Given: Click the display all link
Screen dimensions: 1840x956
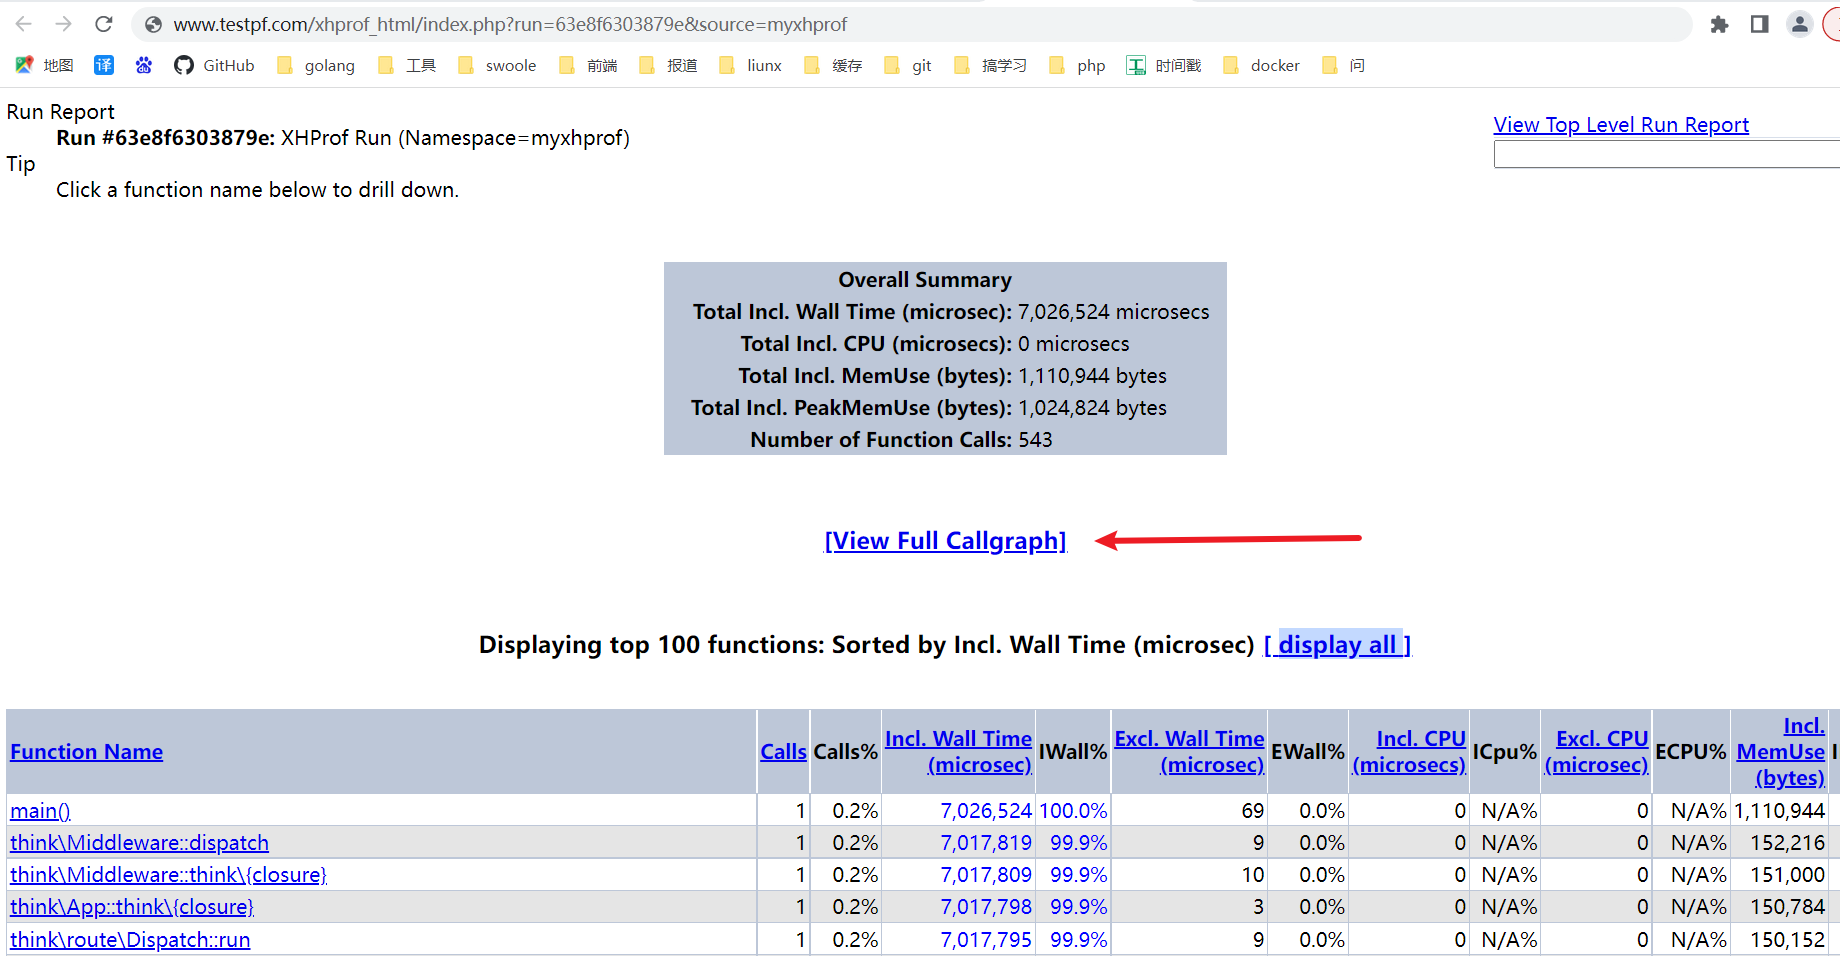Looking at the screenshot, I should [1337, 645].
